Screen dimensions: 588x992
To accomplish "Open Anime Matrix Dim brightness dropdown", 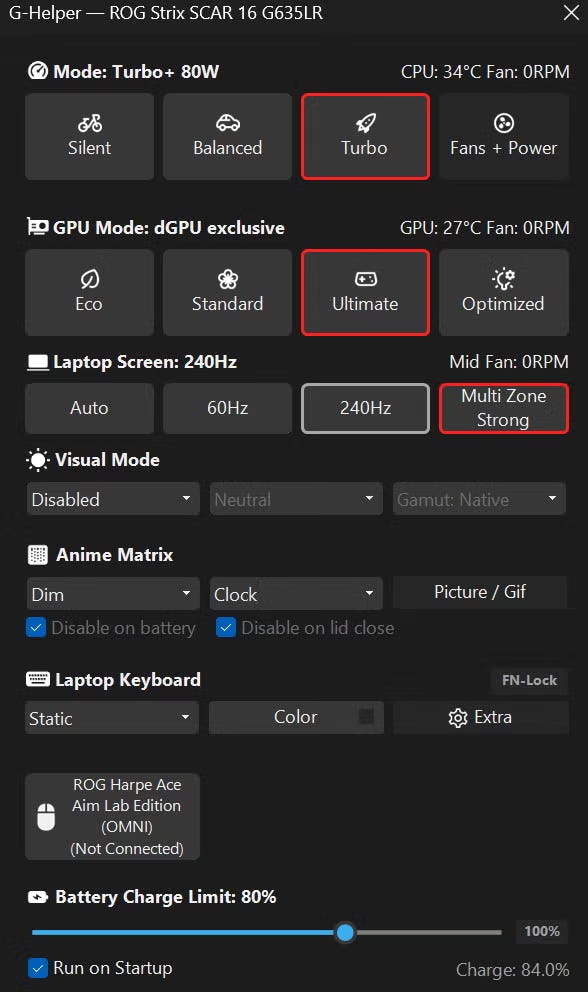I will click(113, 594).
